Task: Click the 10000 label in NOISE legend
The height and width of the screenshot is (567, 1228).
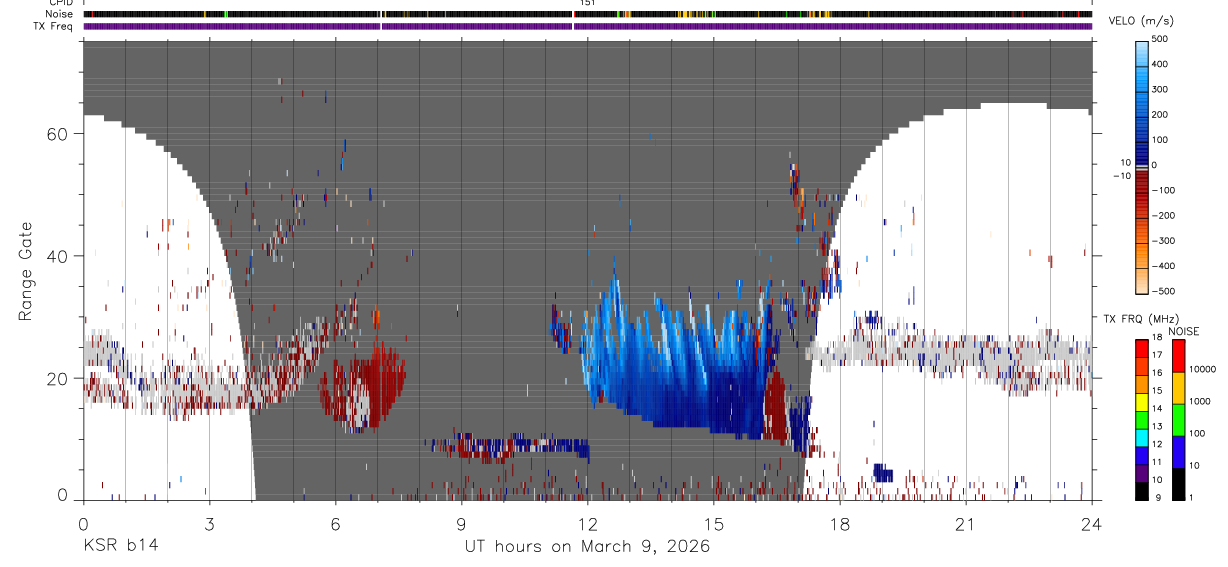Action: [1203, 370]
